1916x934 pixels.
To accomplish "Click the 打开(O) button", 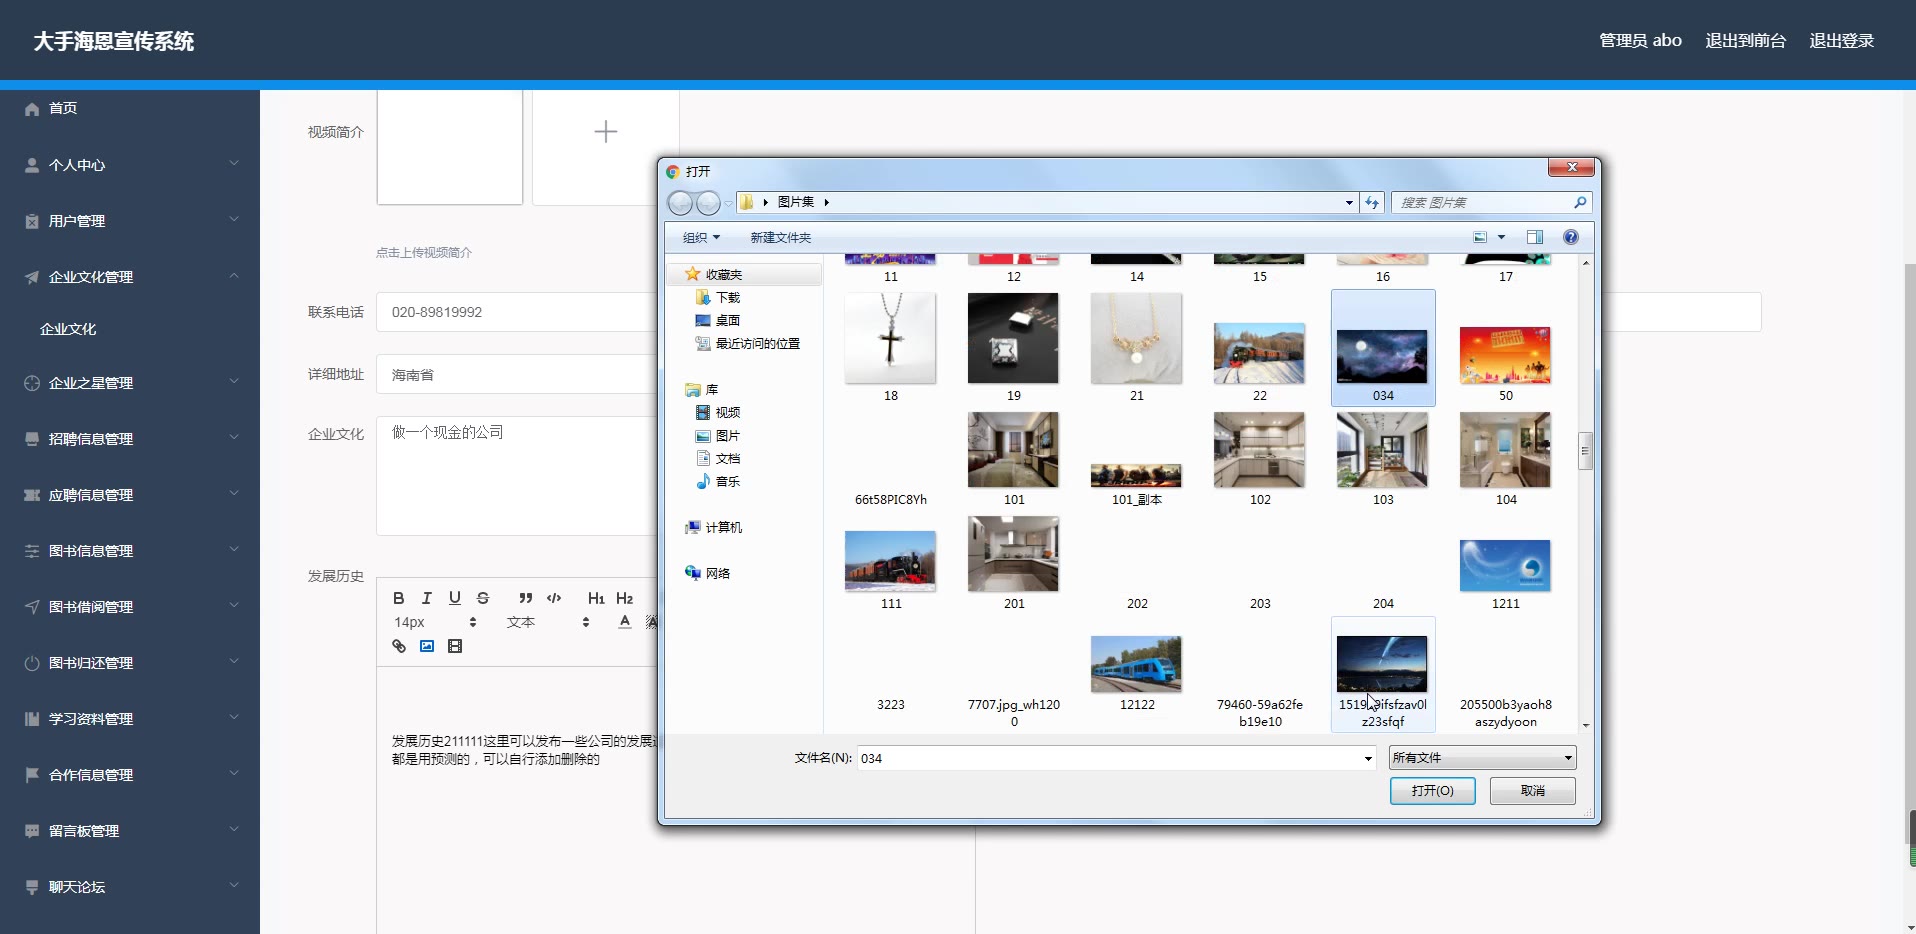I will point(1432,791).
